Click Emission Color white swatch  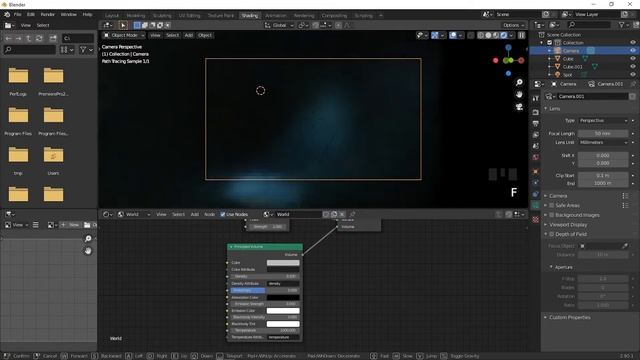pyautogui.click(x=283, y=311)
